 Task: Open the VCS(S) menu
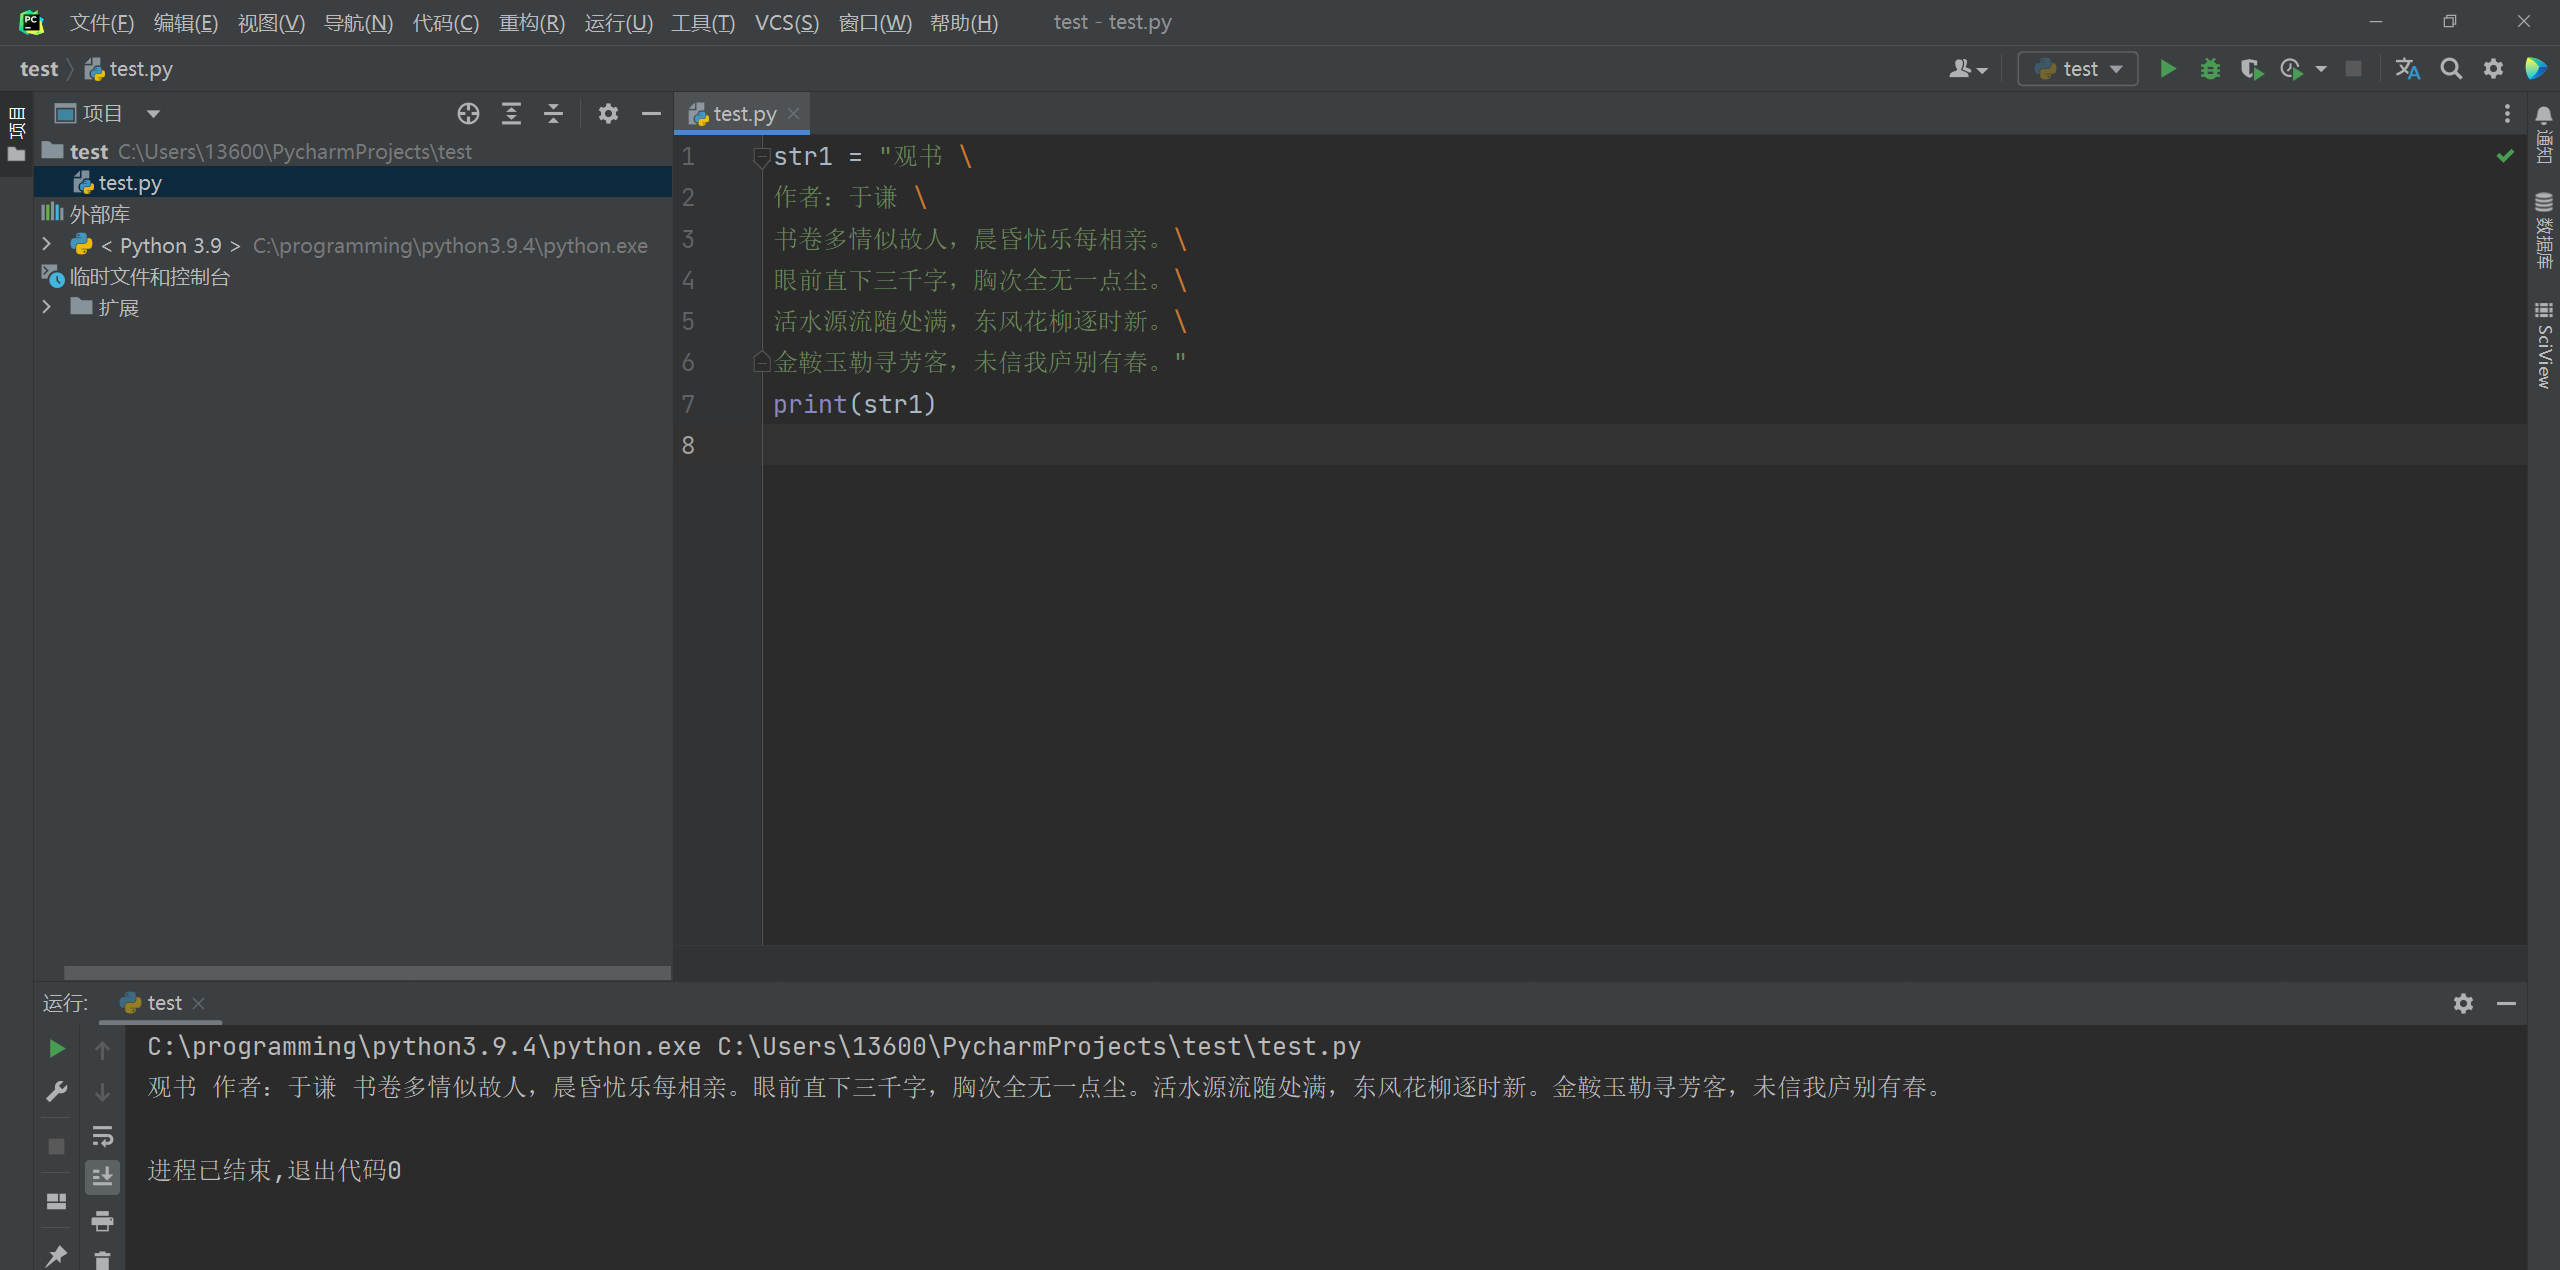[786, 22]
